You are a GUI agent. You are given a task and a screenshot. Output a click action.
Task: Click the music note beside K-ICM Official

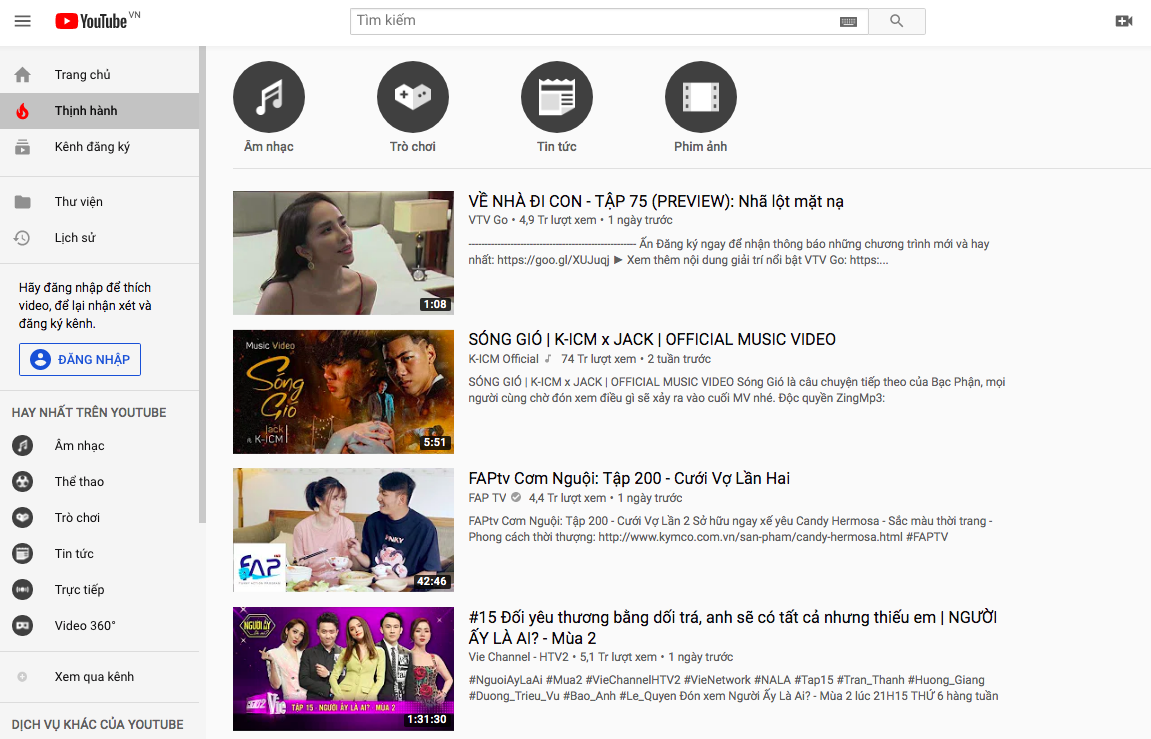548,359
